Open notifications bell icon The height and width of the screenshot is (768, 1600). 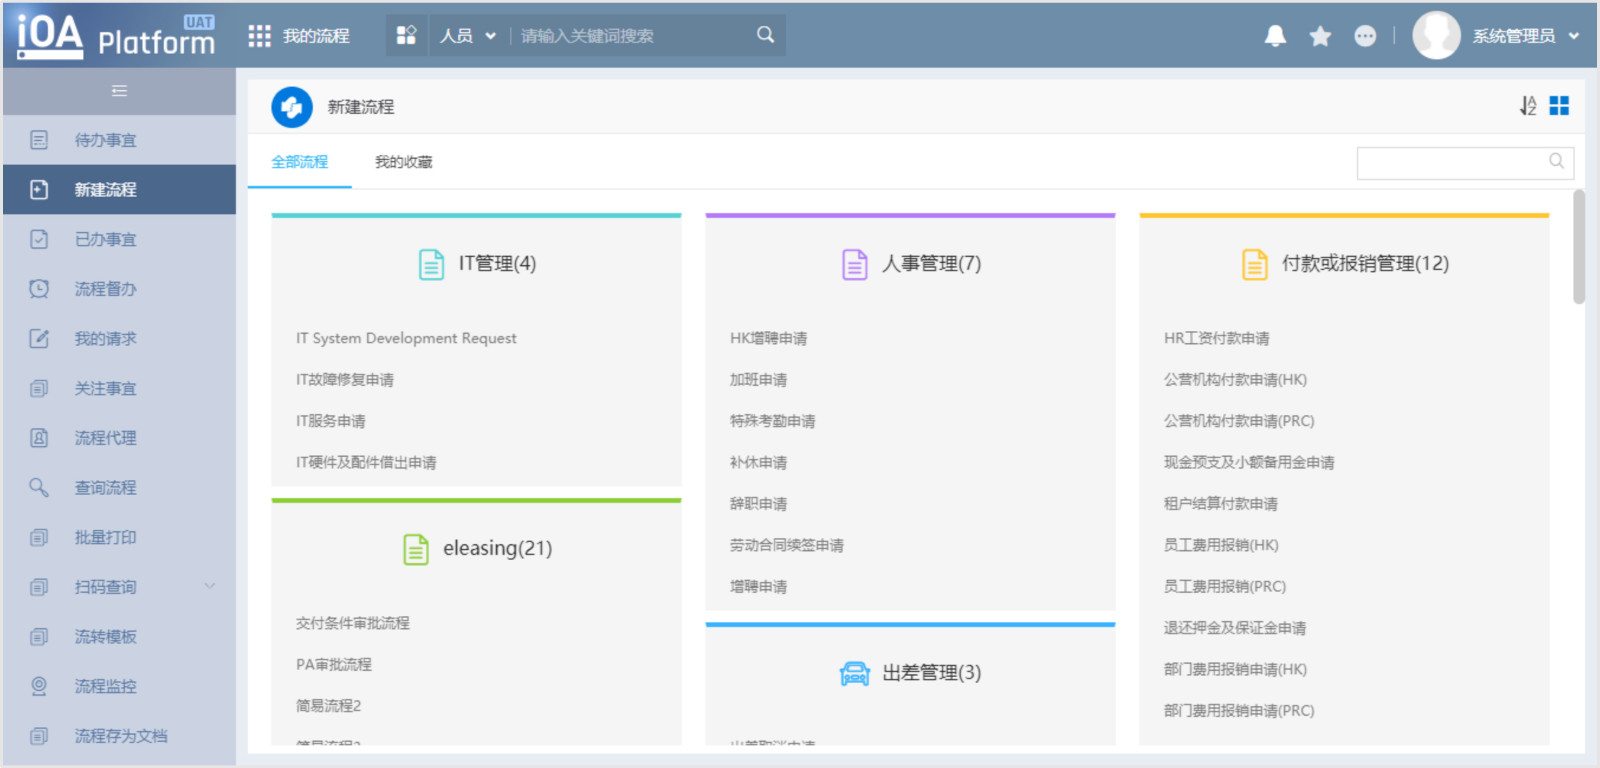1275,36
